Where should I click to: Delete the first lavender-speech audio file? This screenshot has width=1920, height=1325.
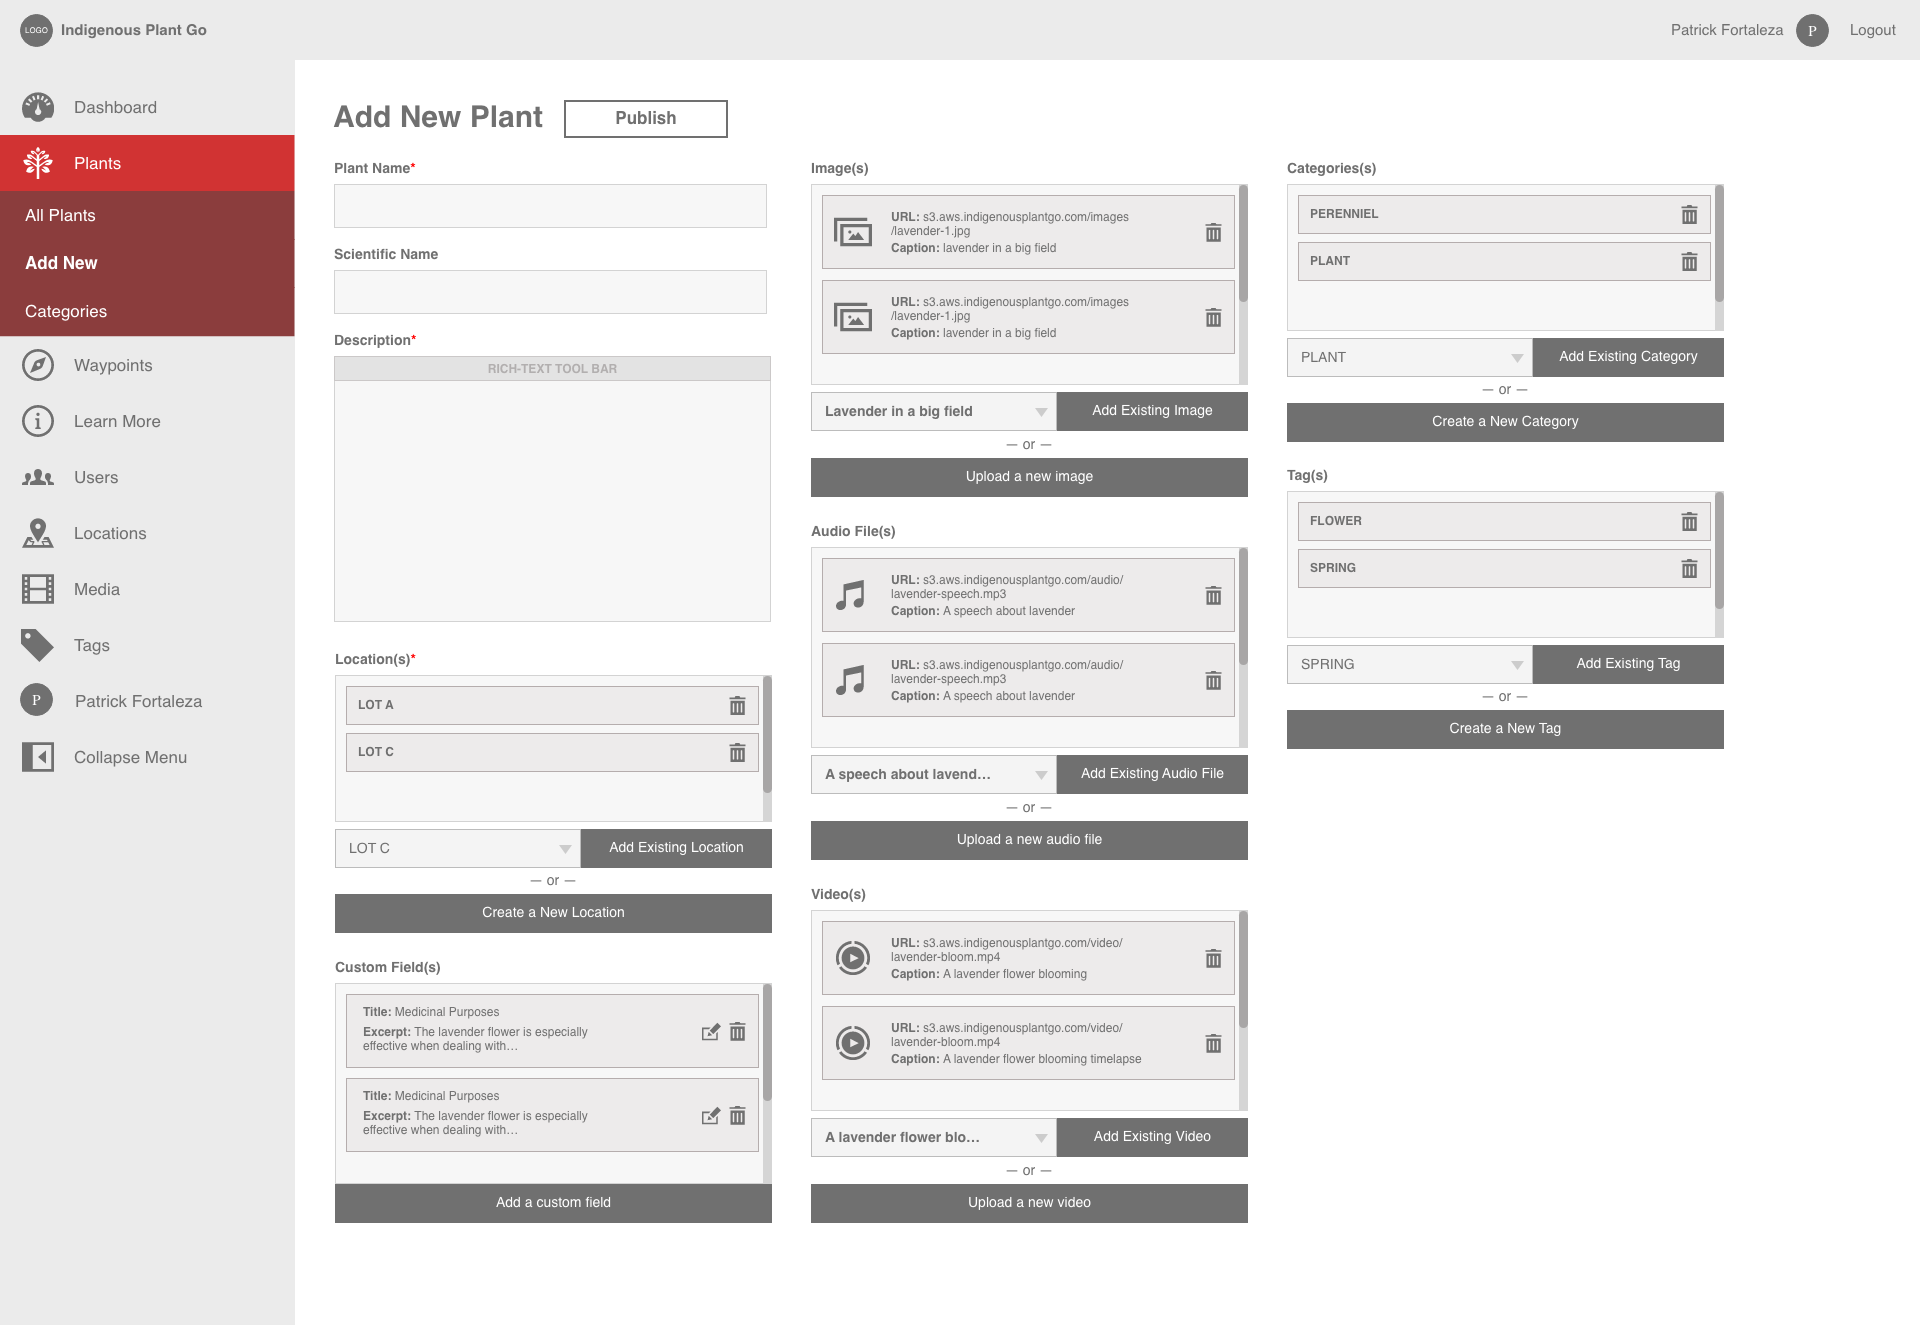point(1213,596)
